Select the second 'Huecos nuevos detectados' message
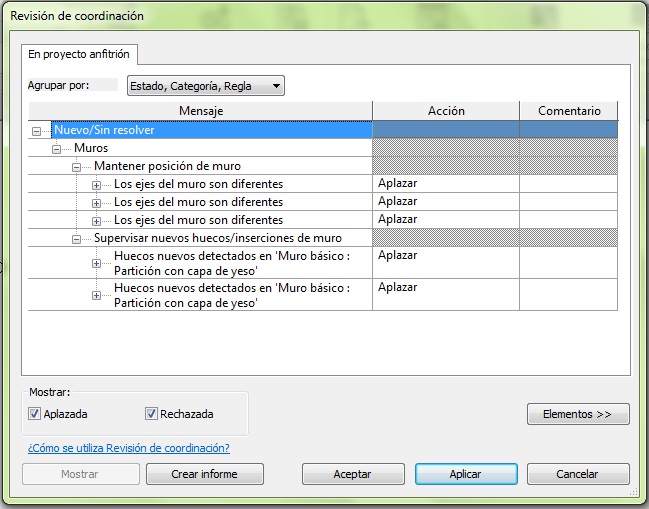 coord(232,294)
